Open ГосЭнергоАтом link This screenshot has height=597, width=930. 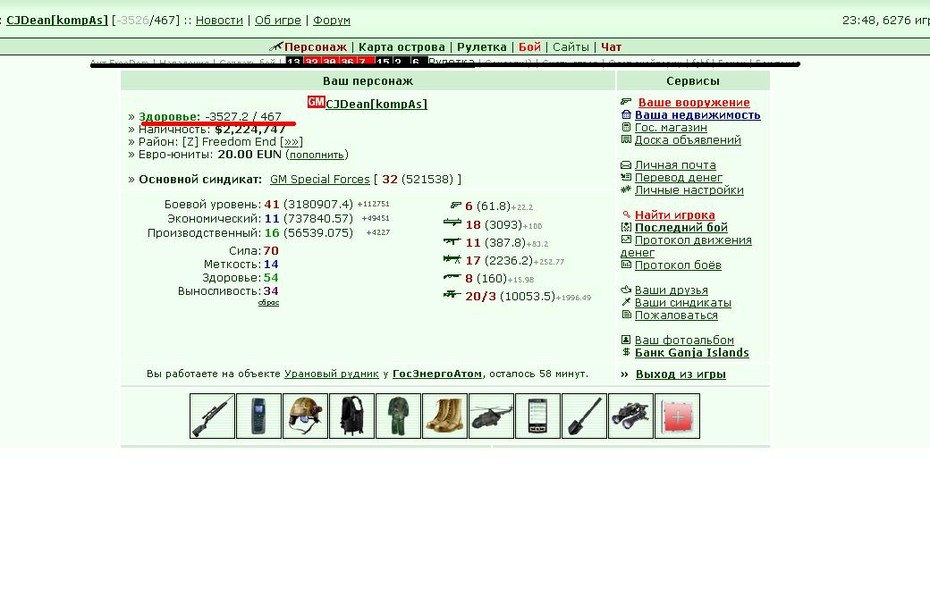coord(437,373)
